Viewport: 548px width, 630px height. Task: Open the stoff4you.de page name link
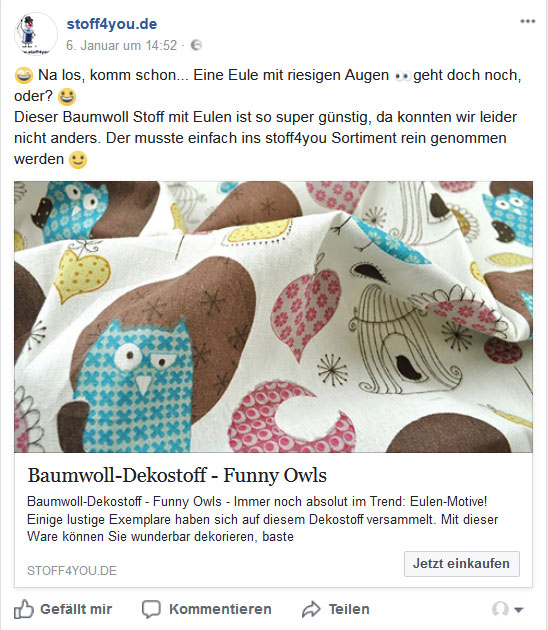(112, 24)
